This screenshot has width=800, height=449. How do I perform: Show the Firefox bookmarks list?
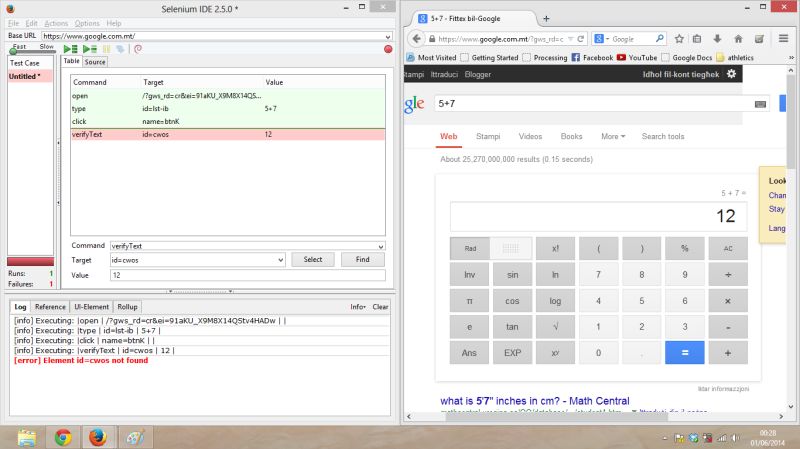(x=697, y=39)
